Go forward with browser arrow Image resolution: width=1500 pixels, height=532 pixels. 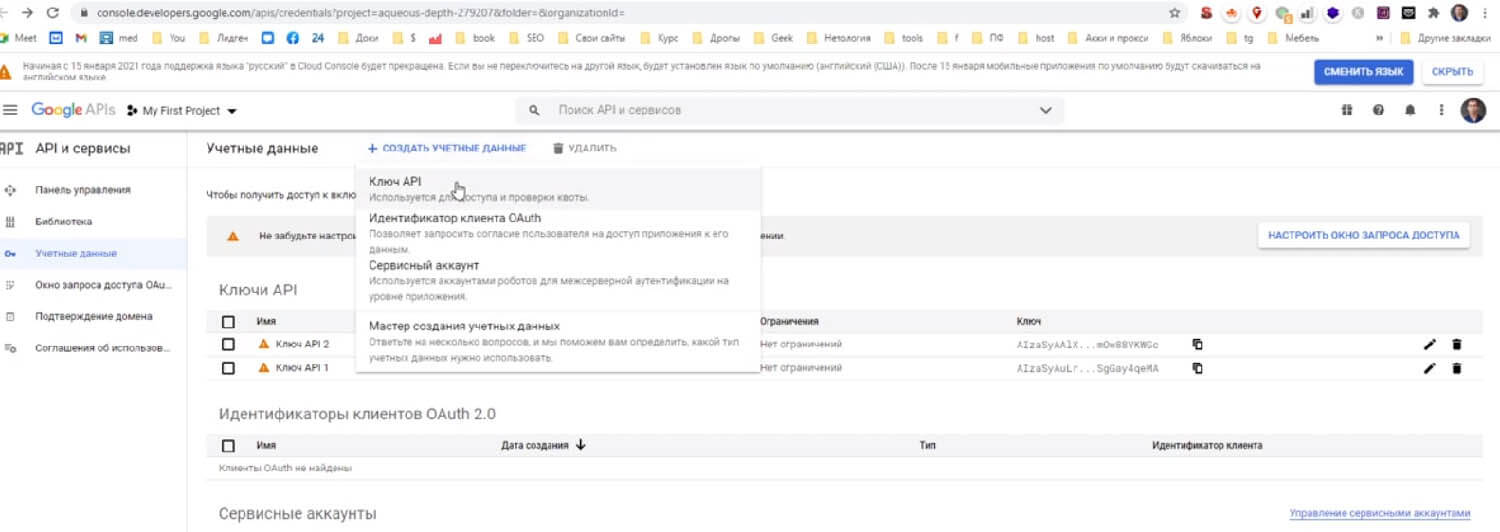(x=26, y=13)
